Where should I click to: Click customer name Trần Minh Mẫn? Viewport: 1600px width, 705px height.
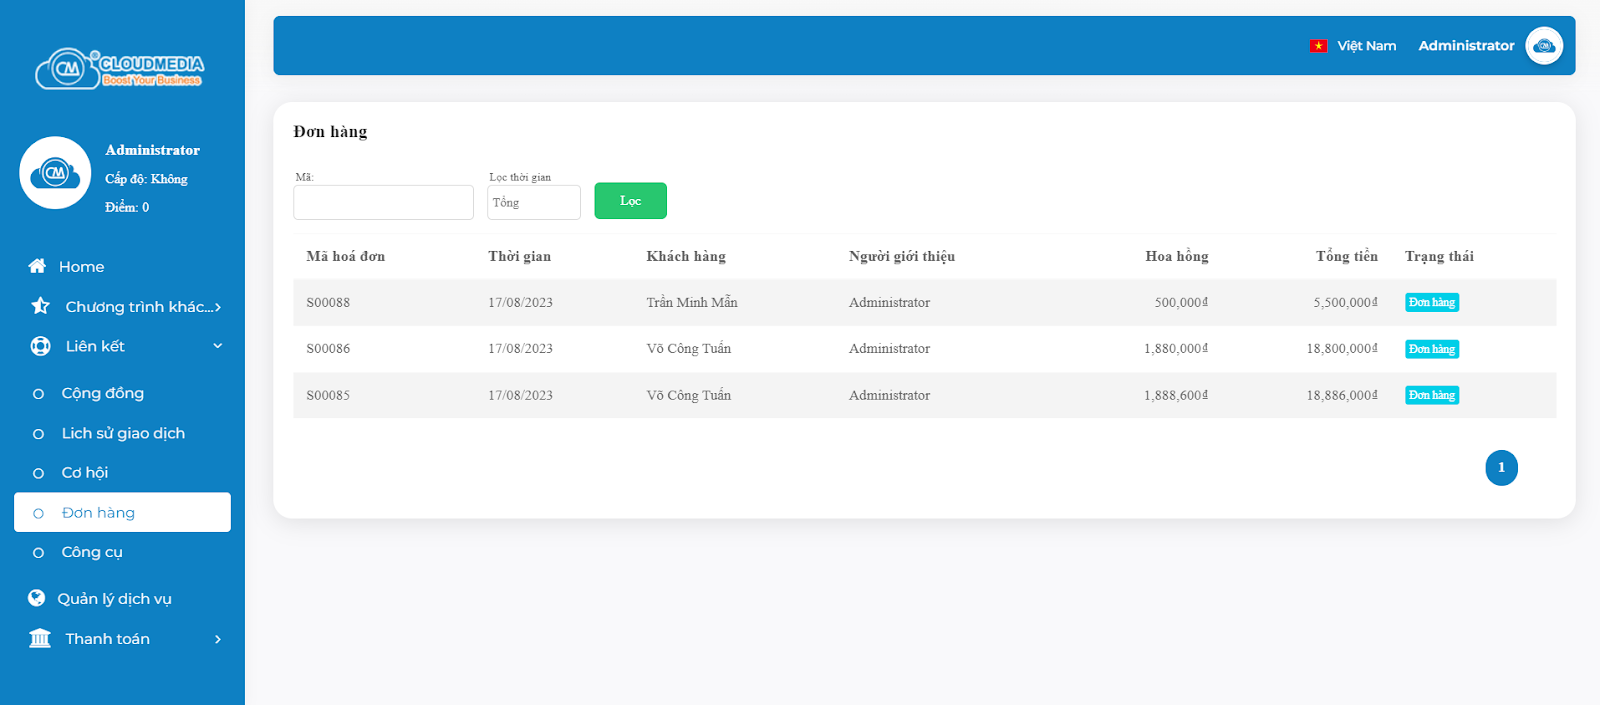tap(692, 302)
